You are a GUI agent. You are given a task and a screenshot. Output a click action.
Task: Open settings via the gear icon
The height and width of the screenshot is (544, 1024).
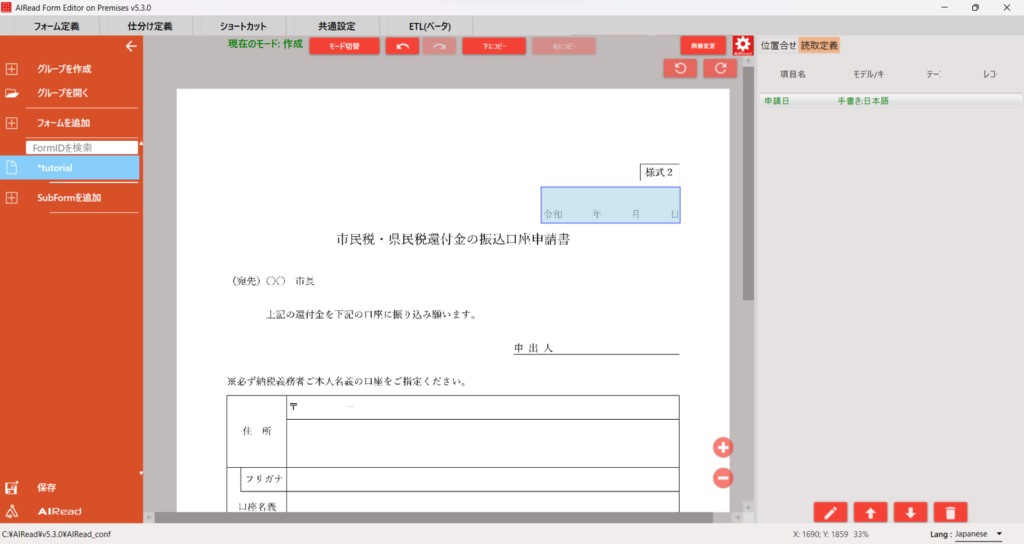[742, 45]
